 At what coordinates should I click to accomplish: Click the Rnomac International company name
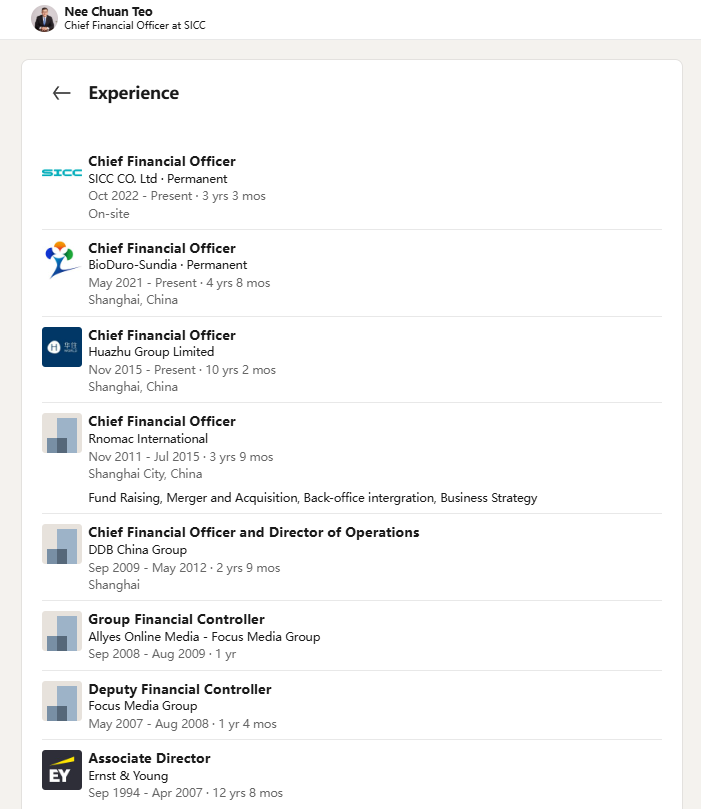(x=148, y=438)
